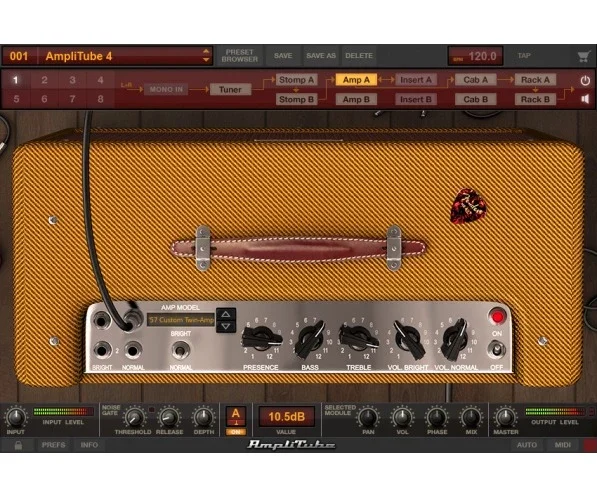Screen dimensions: 597x497
Task: Click the INPUT gain knob
Action: [x=16, y=417]
